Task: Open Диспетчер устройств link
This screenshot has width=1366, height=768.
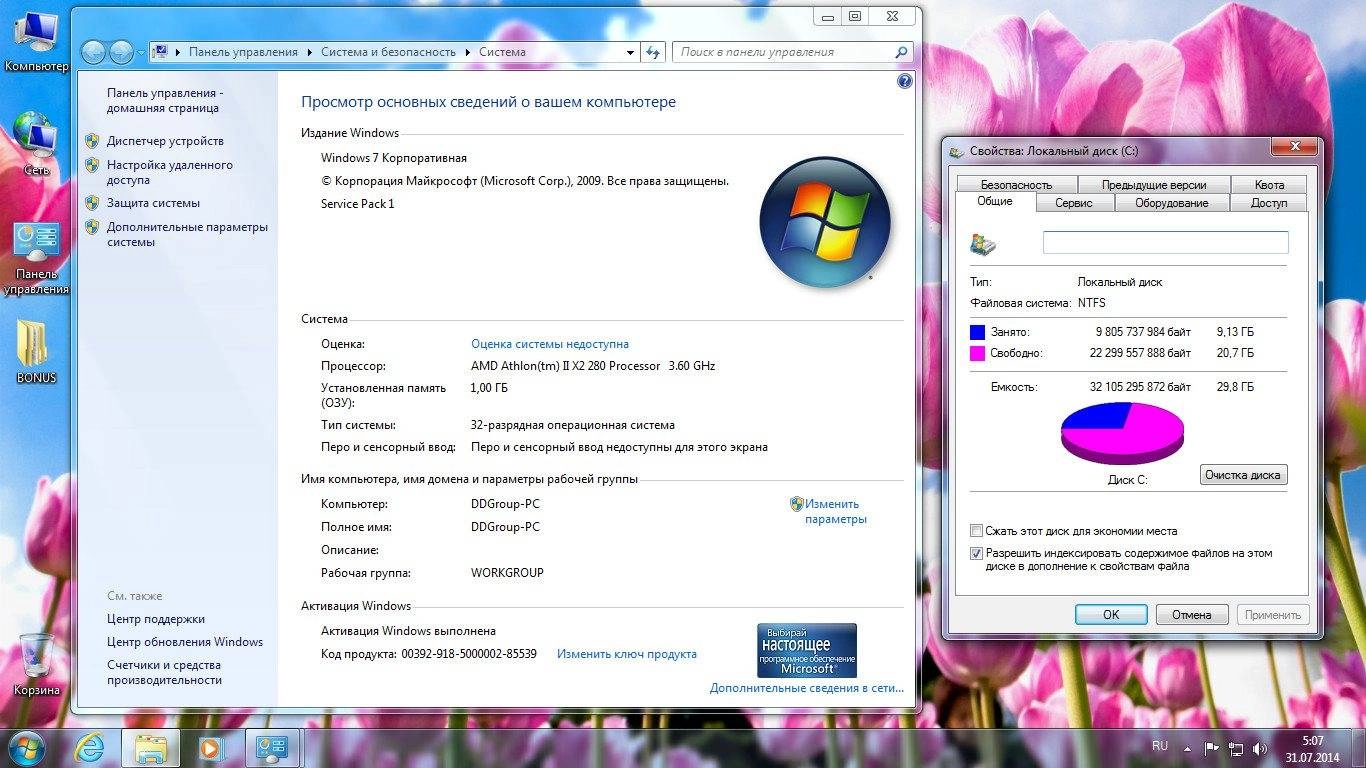Action: pos(165,141)
